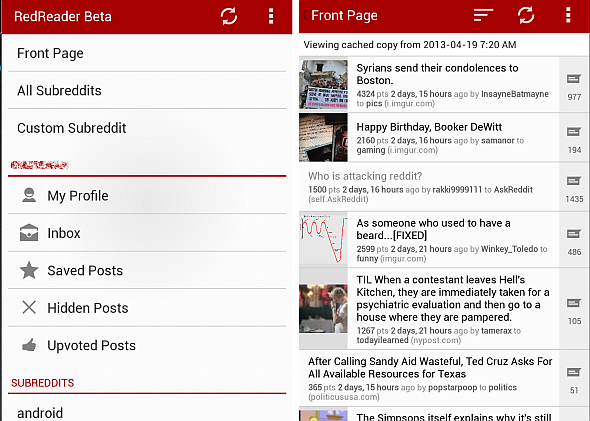The image size is (590, 421).
Task: Tap Custom Subreddit entry
Action: click(147, 128)
